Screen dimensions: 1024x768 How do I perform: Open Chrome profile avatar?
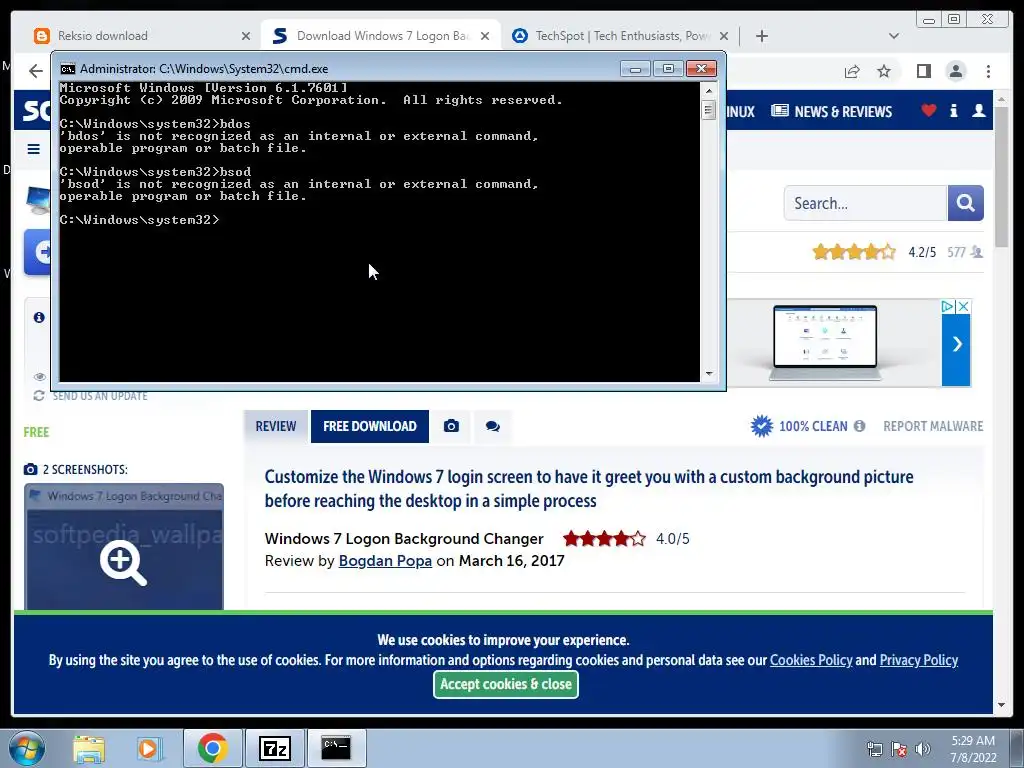[955, 71]
